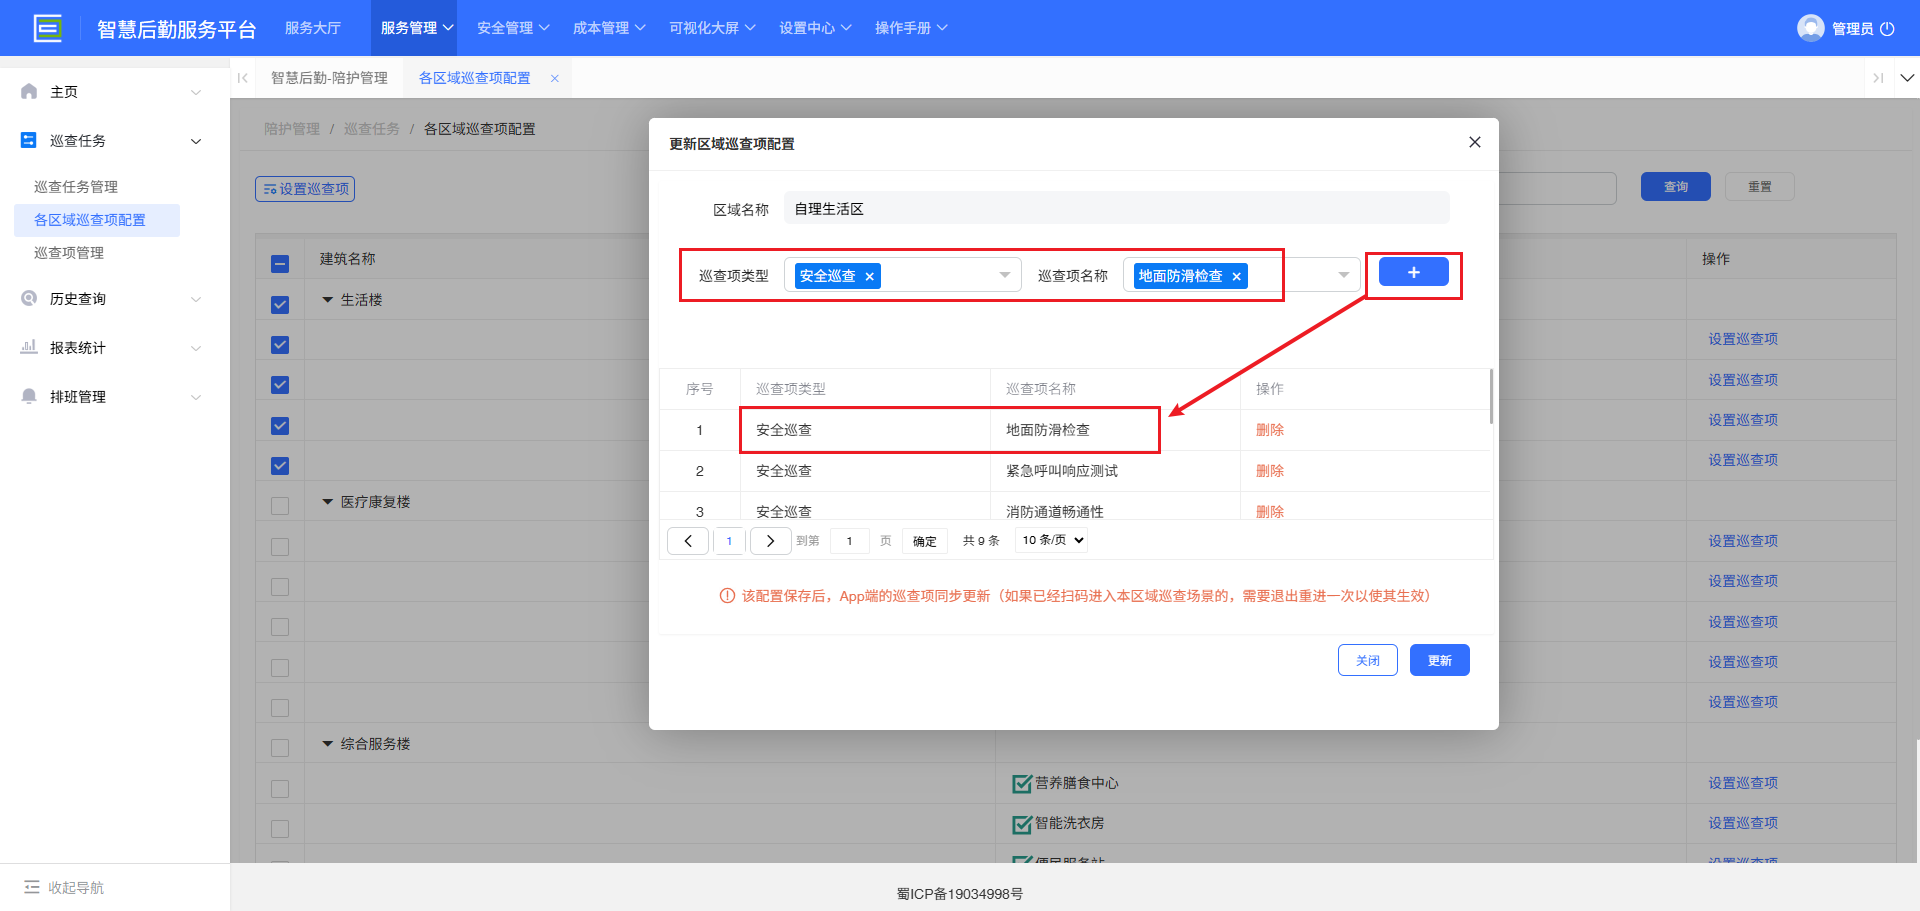Check the 综合服务楼 row checkbox
This screenshot has width=1920, height=911.
point(280,748)
